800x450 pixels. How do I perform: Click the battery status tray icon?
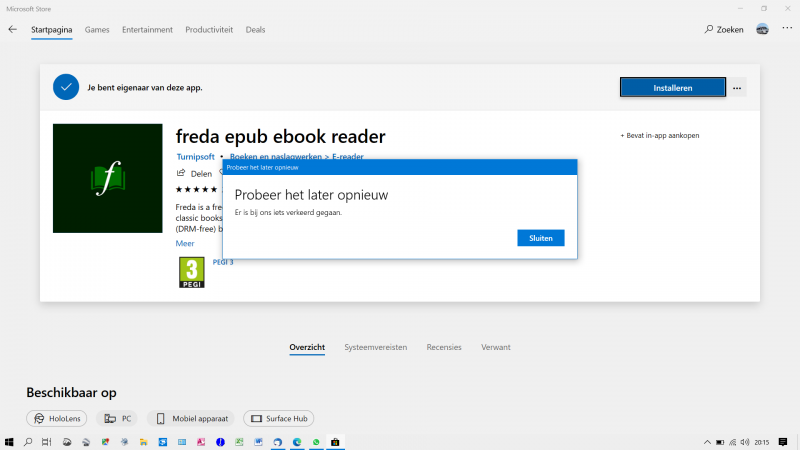[x=720, y=442]
